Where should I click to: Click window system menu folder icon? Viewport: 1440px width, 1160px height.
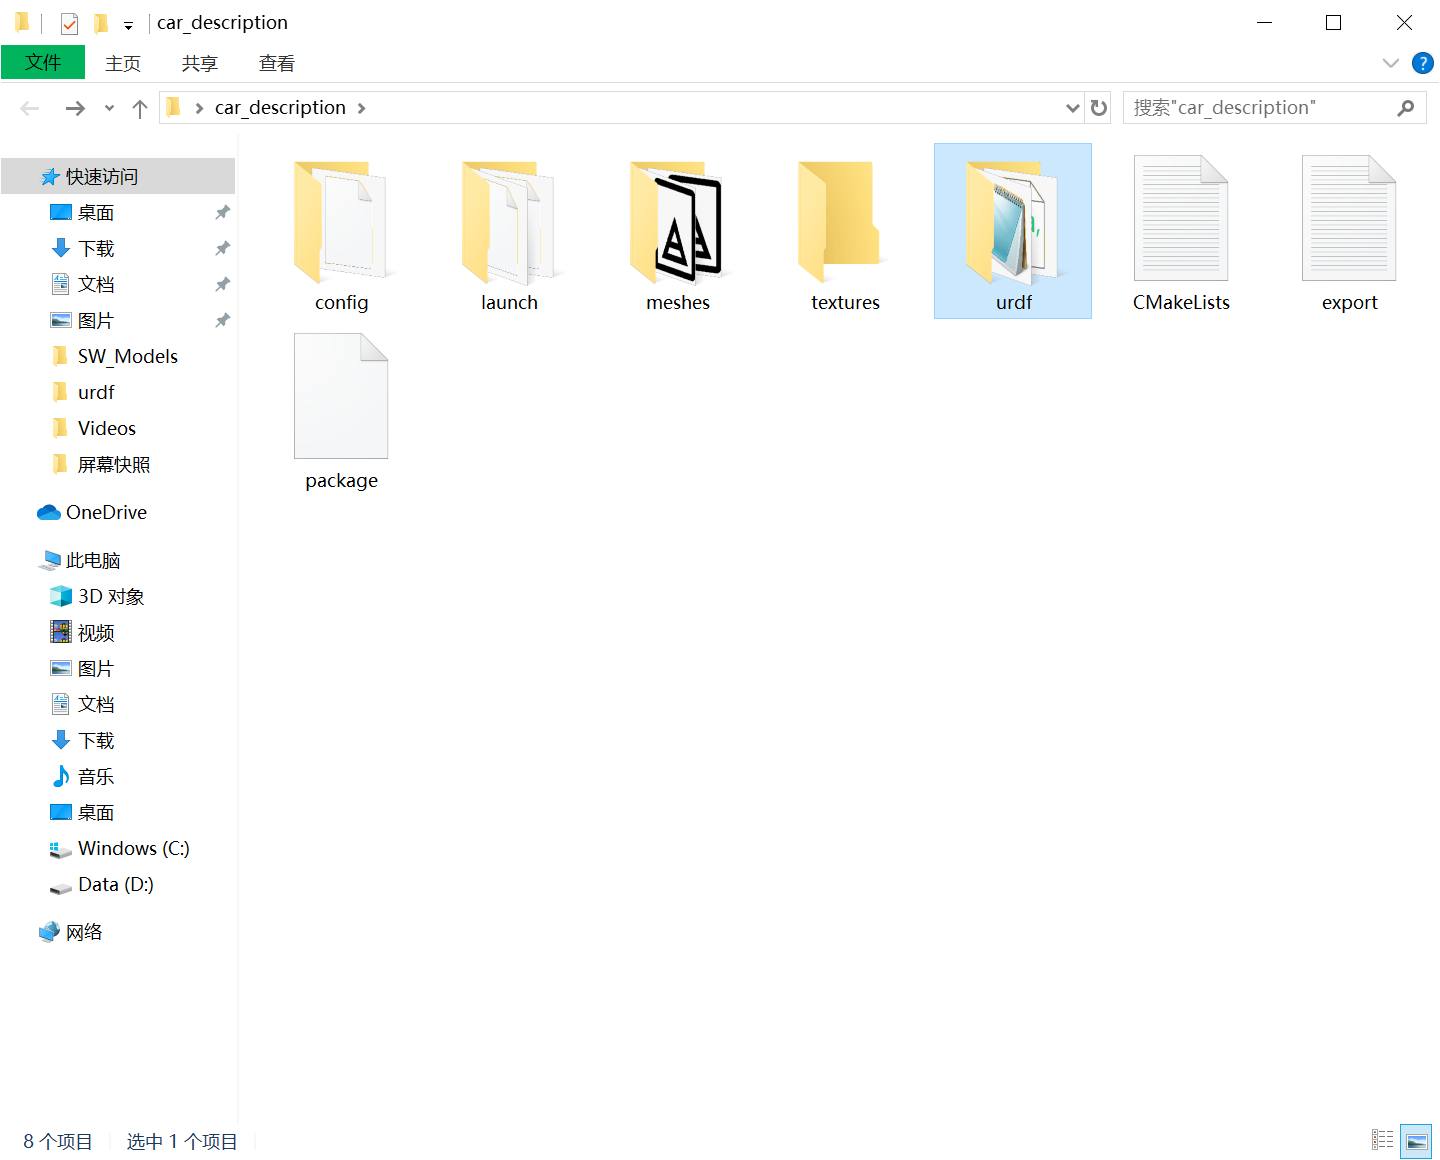tap(22, 22)
